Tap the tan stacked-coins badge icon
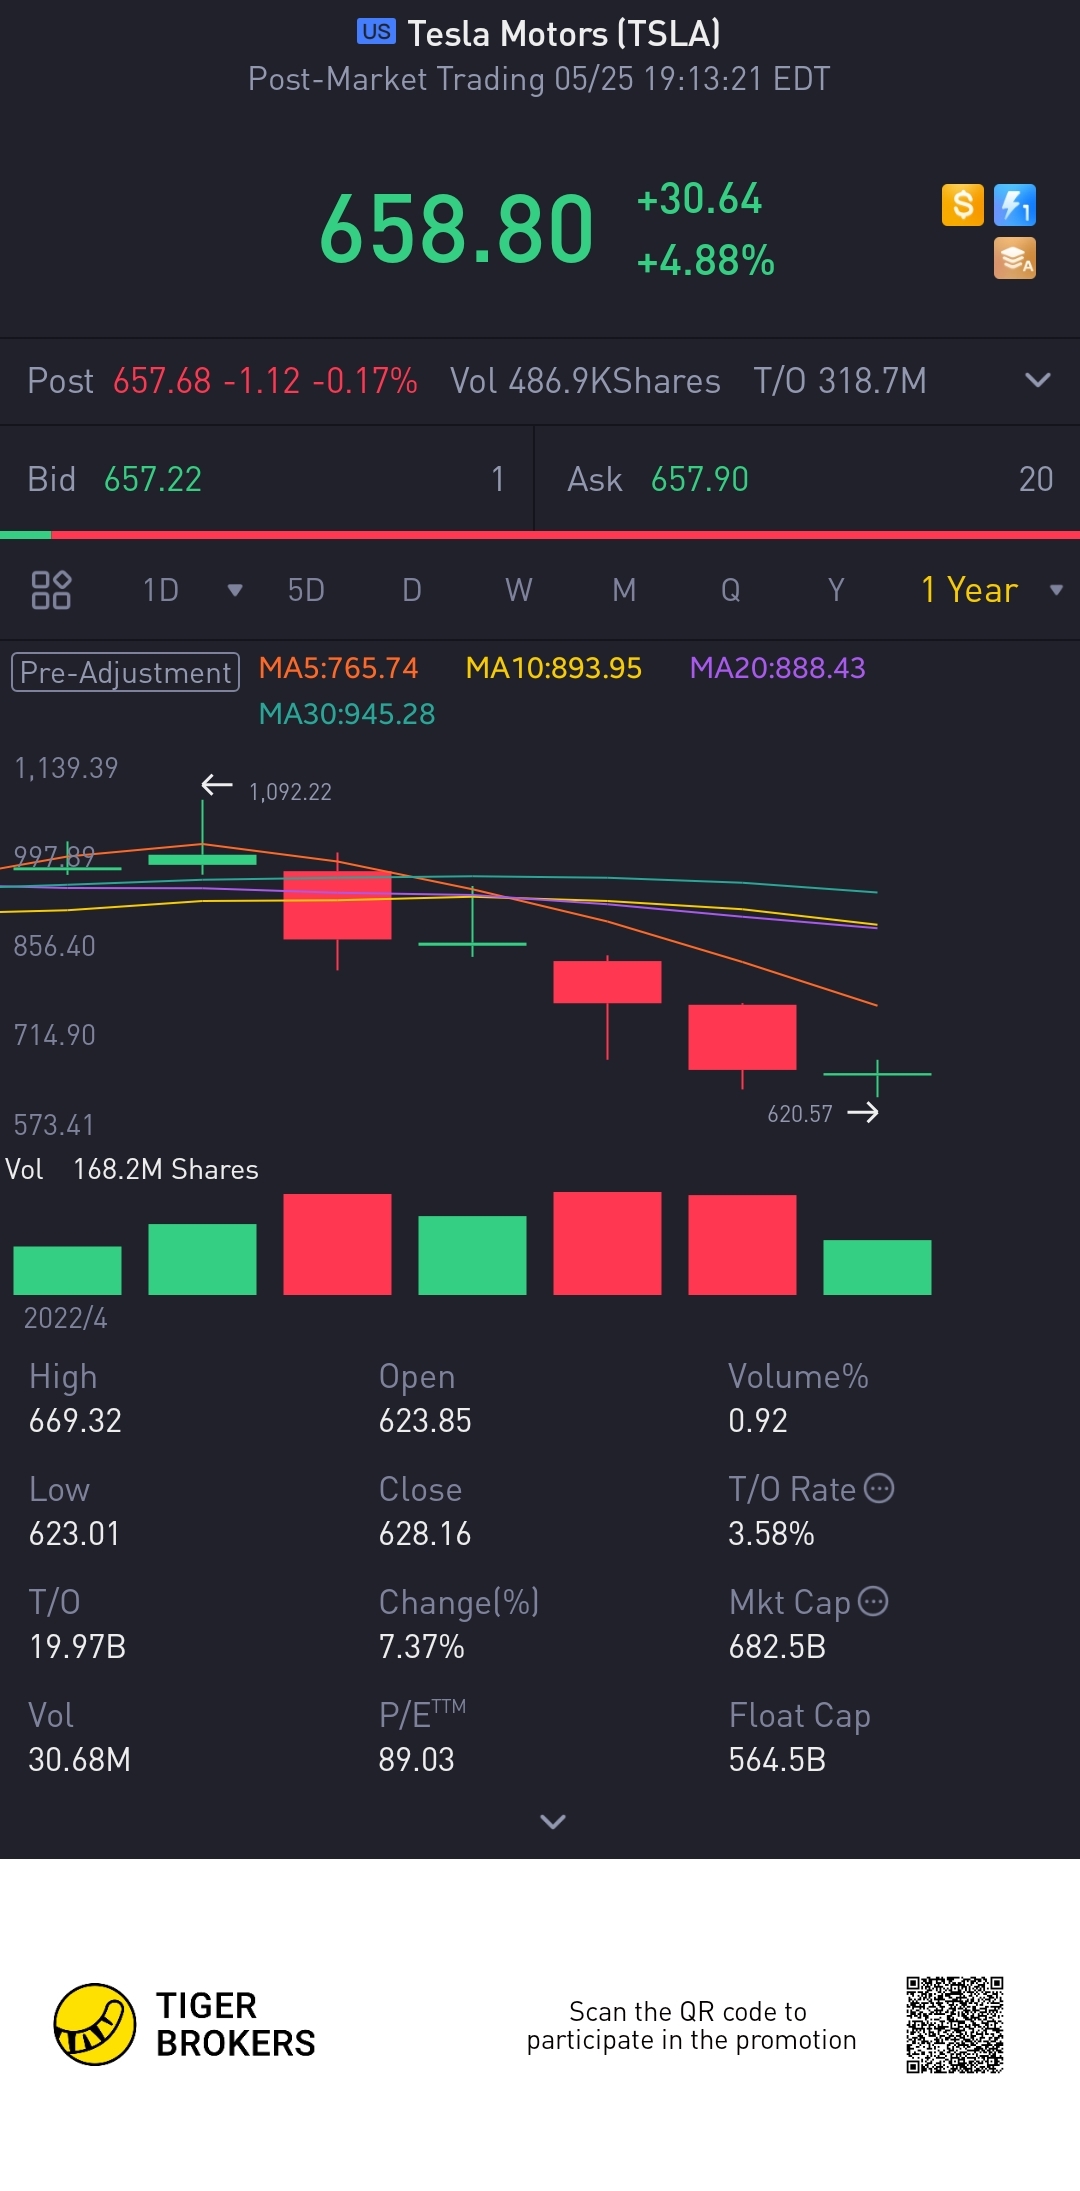1080x2191 pixels. 1015,258
